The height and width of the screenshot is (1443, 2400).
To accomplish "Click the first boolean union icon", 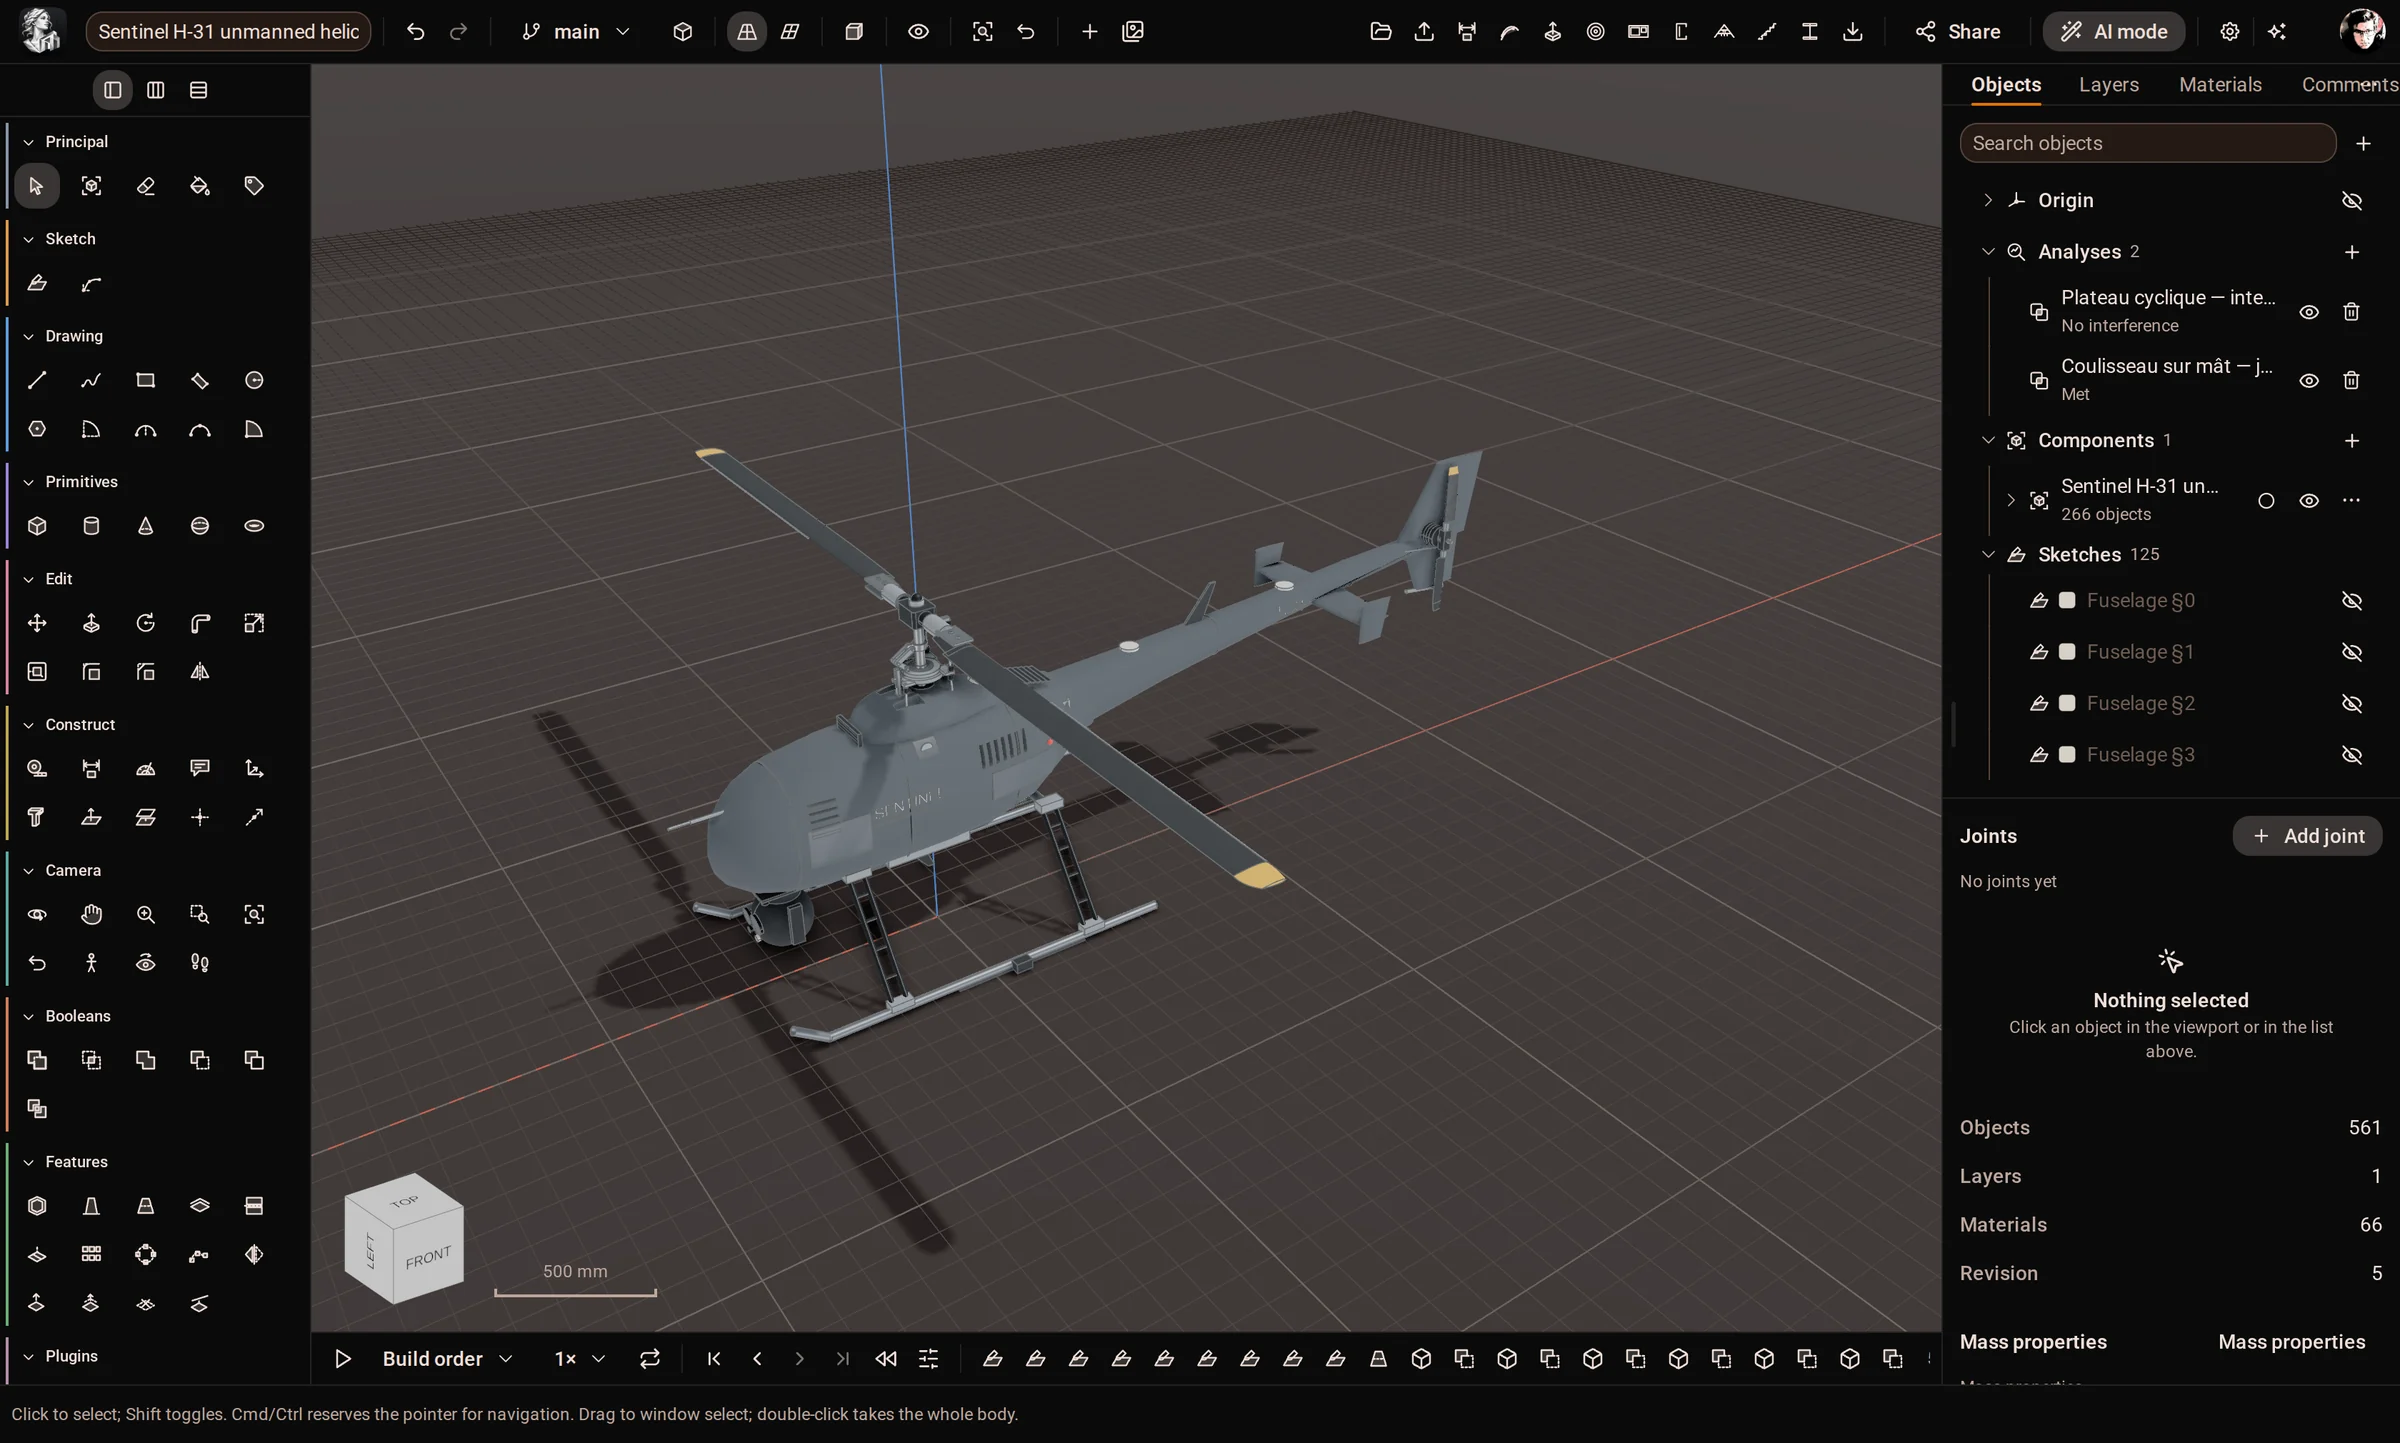I will pyautogui.click(x=37, y=1060).
